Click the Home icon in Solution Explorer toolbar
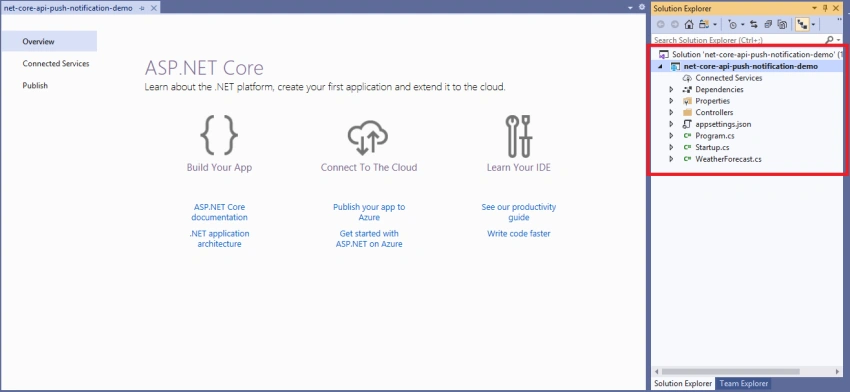The width and height of the screenshot is (850, 392). [x=689, y=24]
